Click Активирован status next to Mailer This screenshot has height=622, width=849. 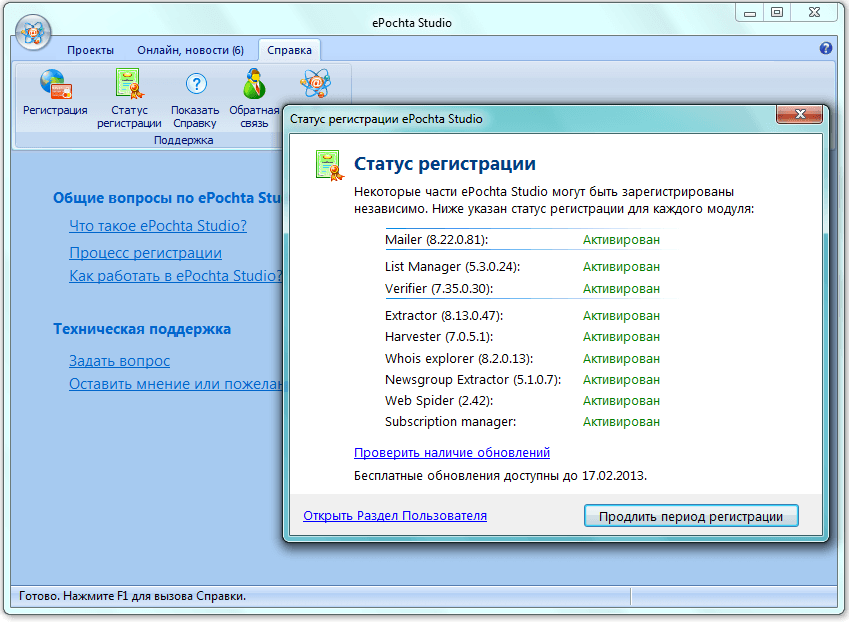(621, 240)
